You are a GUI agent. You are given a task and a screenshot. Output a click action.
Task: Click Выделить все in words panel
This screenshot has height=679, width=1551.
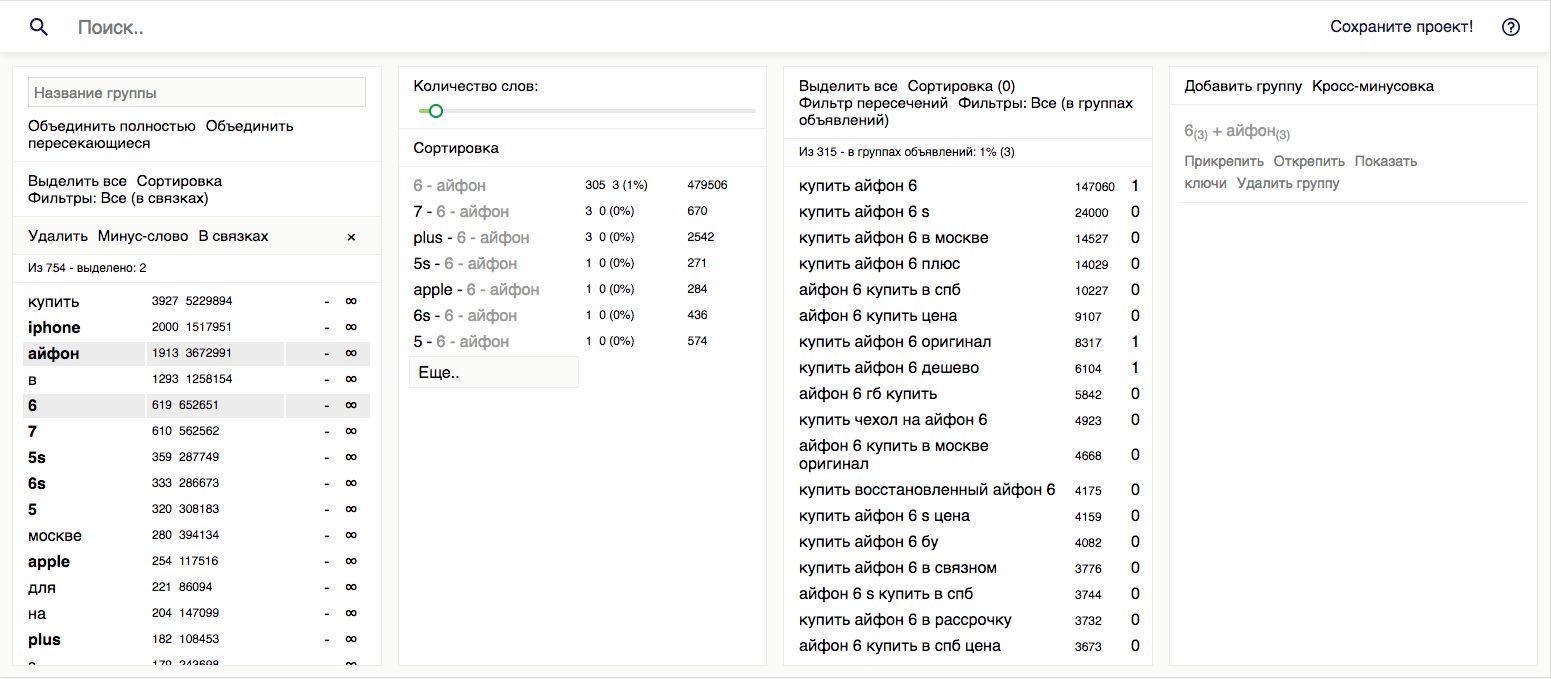tap(77, 181)
